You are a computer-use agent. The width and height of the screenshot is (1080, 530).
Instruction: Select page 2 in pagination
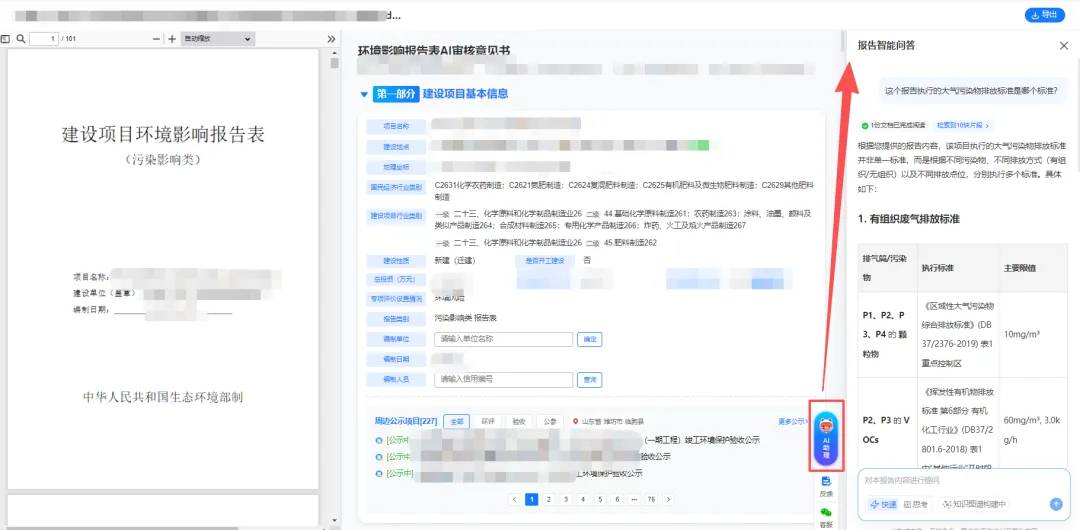click(x=548, y=499)
